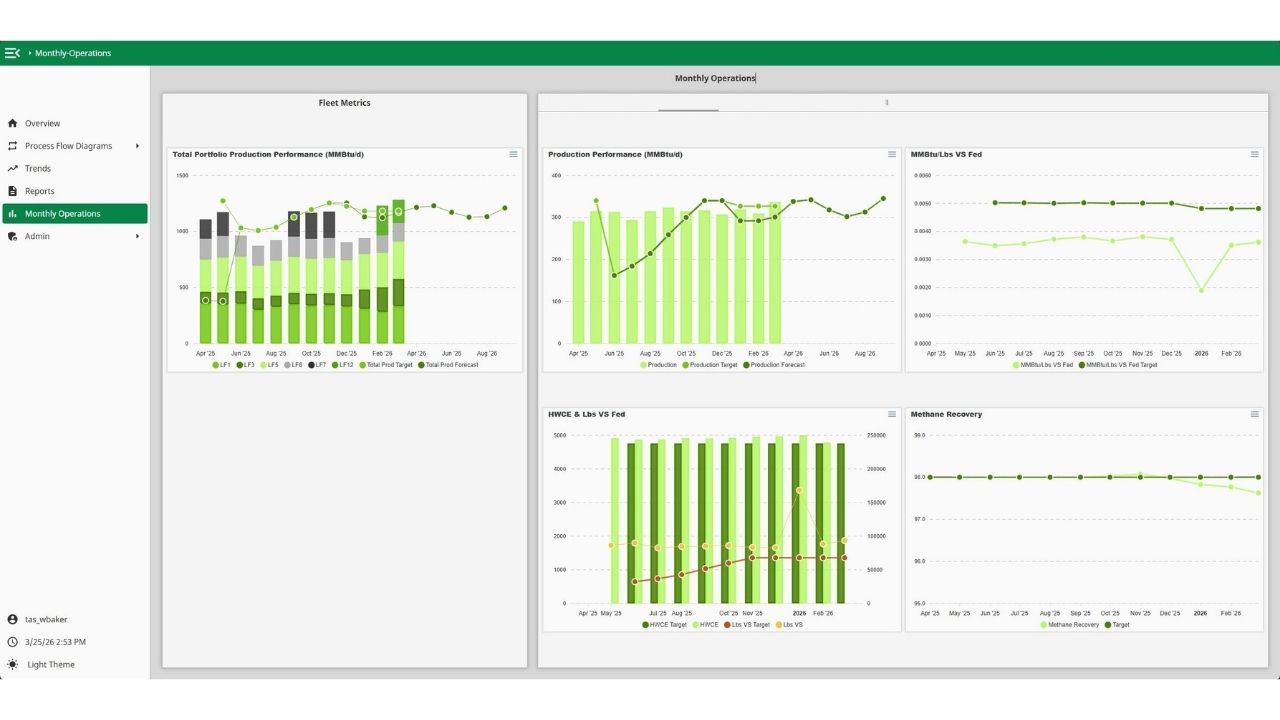
Task: Click the Reports document icon
Action: [x=13, y=191]
